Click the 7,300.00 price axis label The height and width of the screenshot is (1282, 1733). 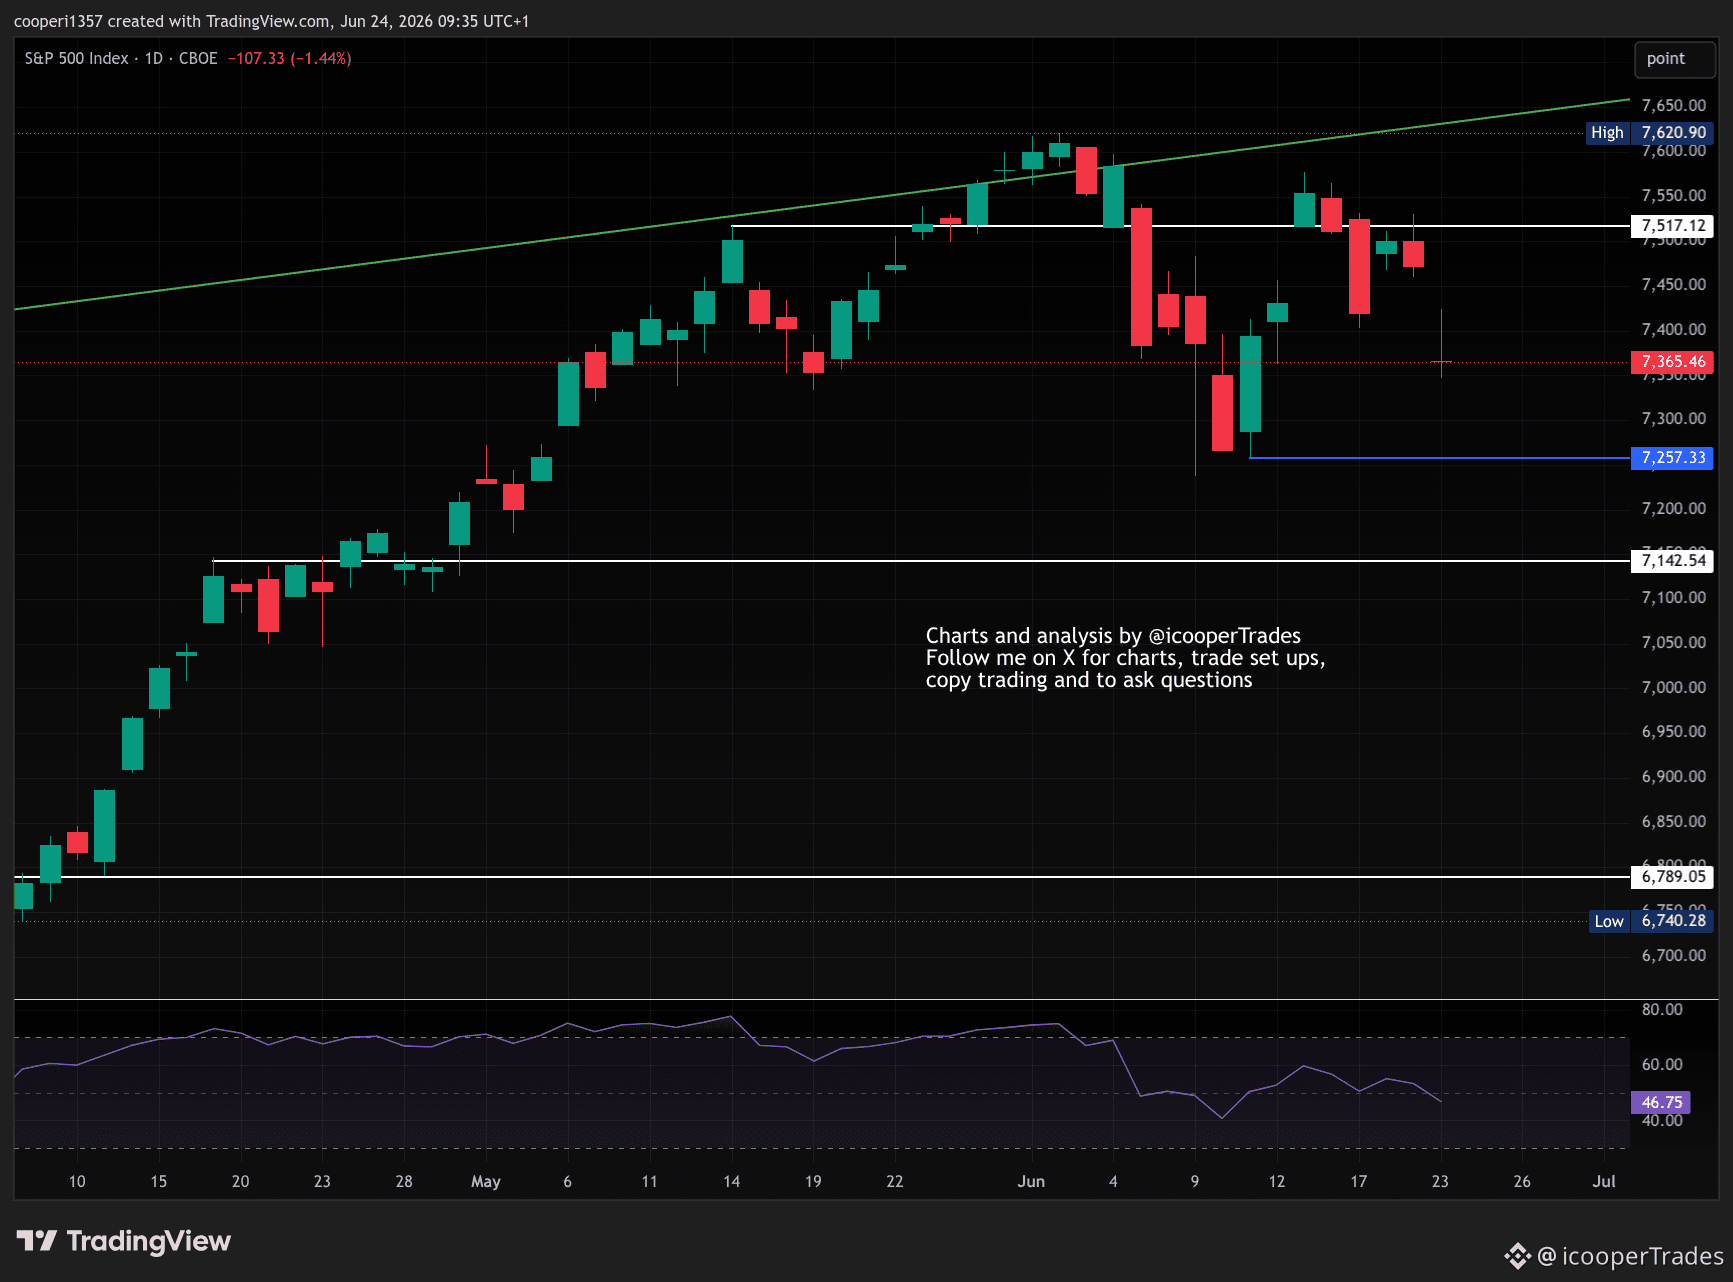click(1674, 418)
